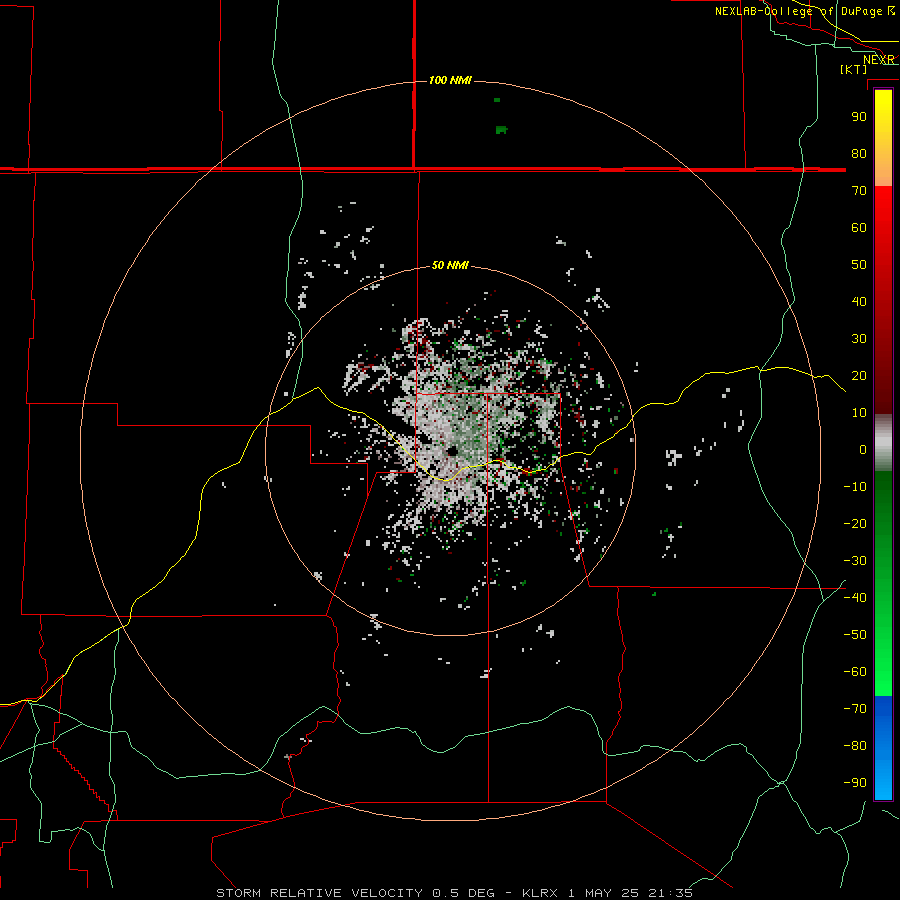Click the larger green echo north of 100 NMI ring

pyautogui.click(x=502, y=130)
